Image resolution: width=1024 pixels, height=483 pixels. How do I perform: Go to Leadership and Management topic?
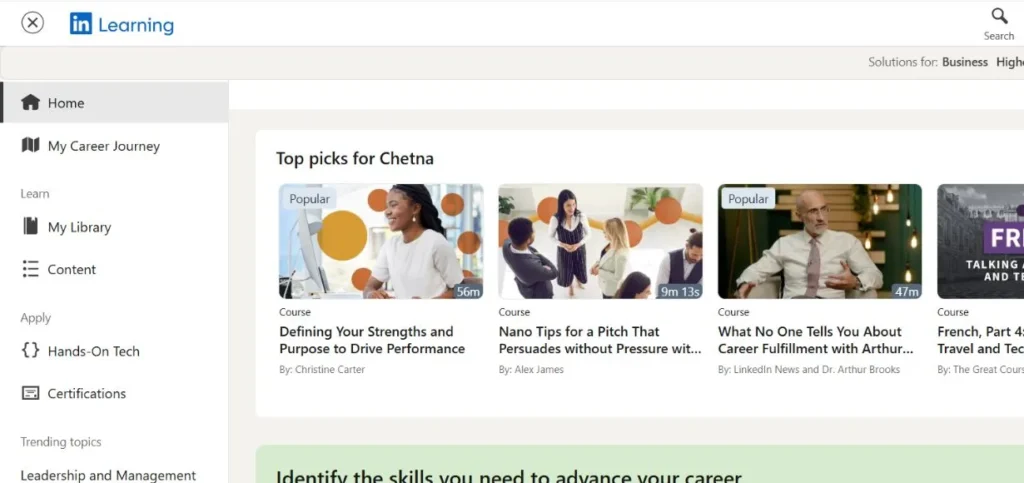(x=108, y=475)
